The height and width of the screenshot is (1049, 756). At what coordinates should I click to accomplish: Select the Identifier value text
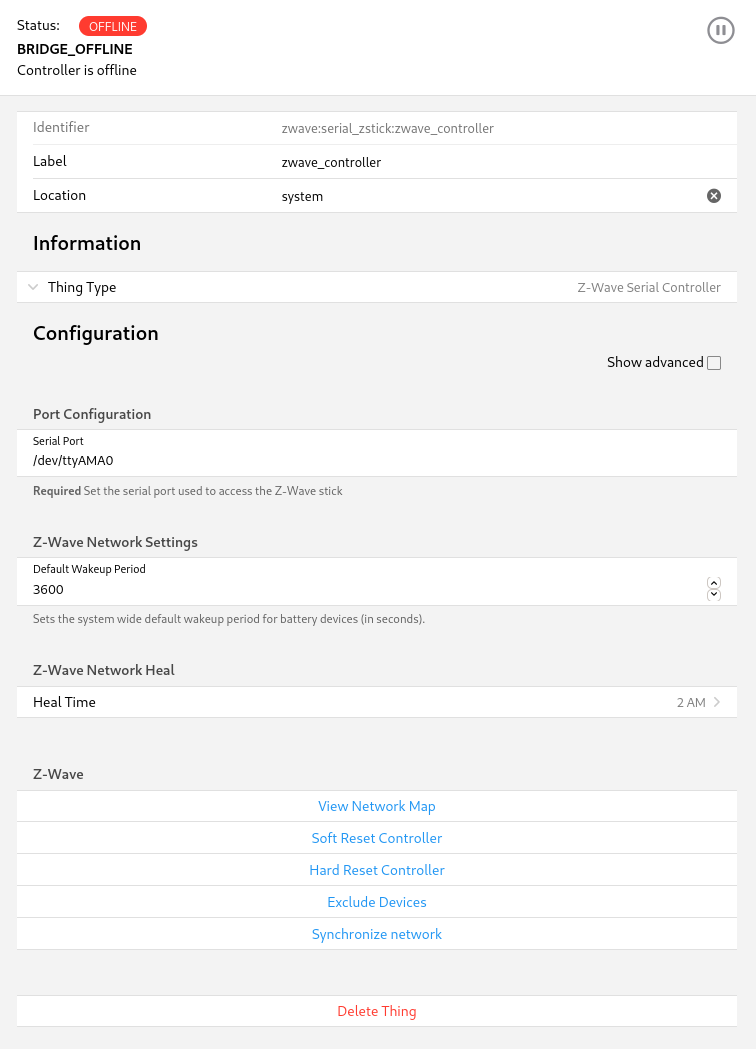tap(388, 128)
